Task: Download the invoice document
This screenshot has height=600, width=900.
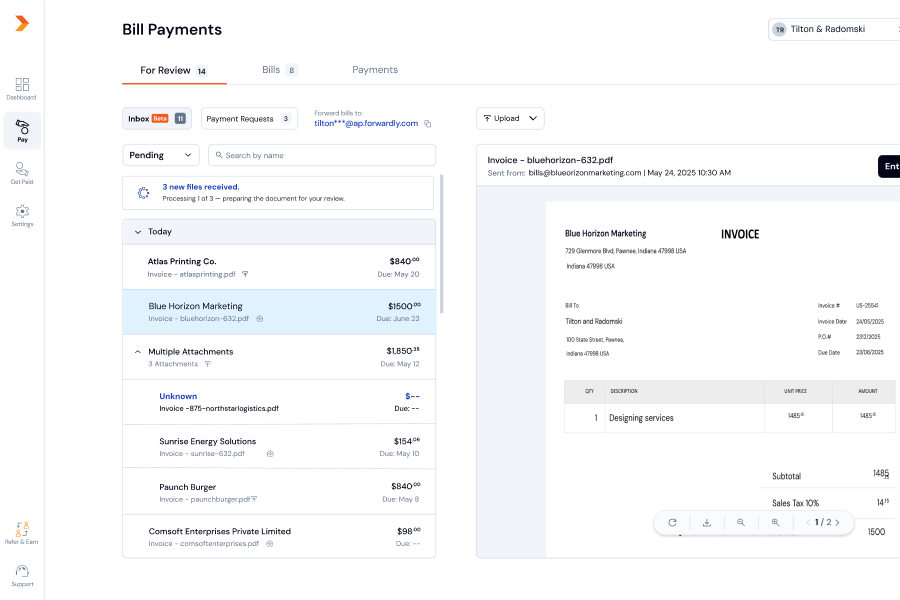Action: coord(706,522)
